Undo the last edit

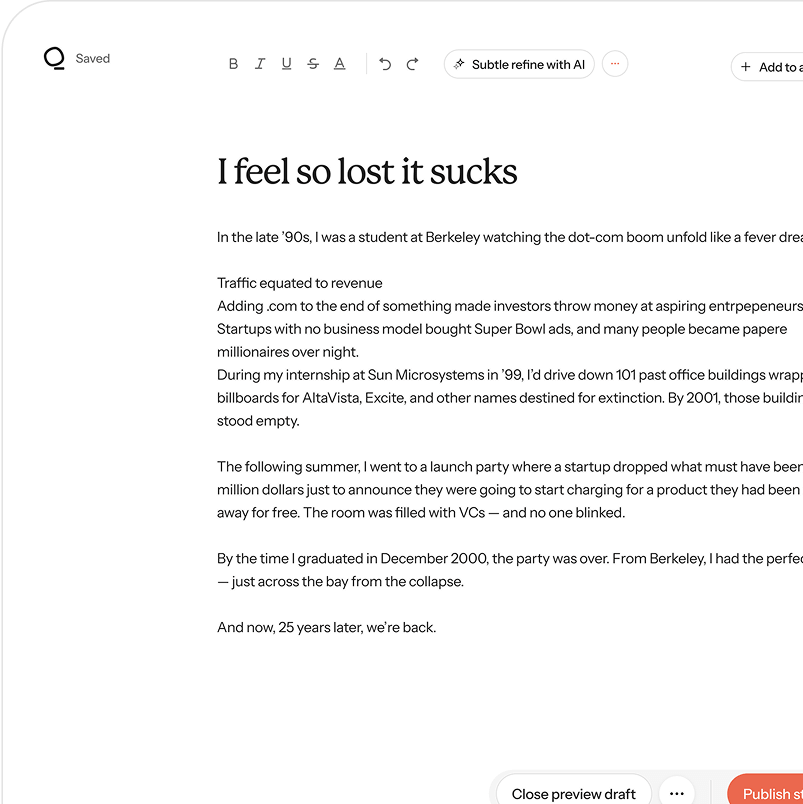(385, 64)
